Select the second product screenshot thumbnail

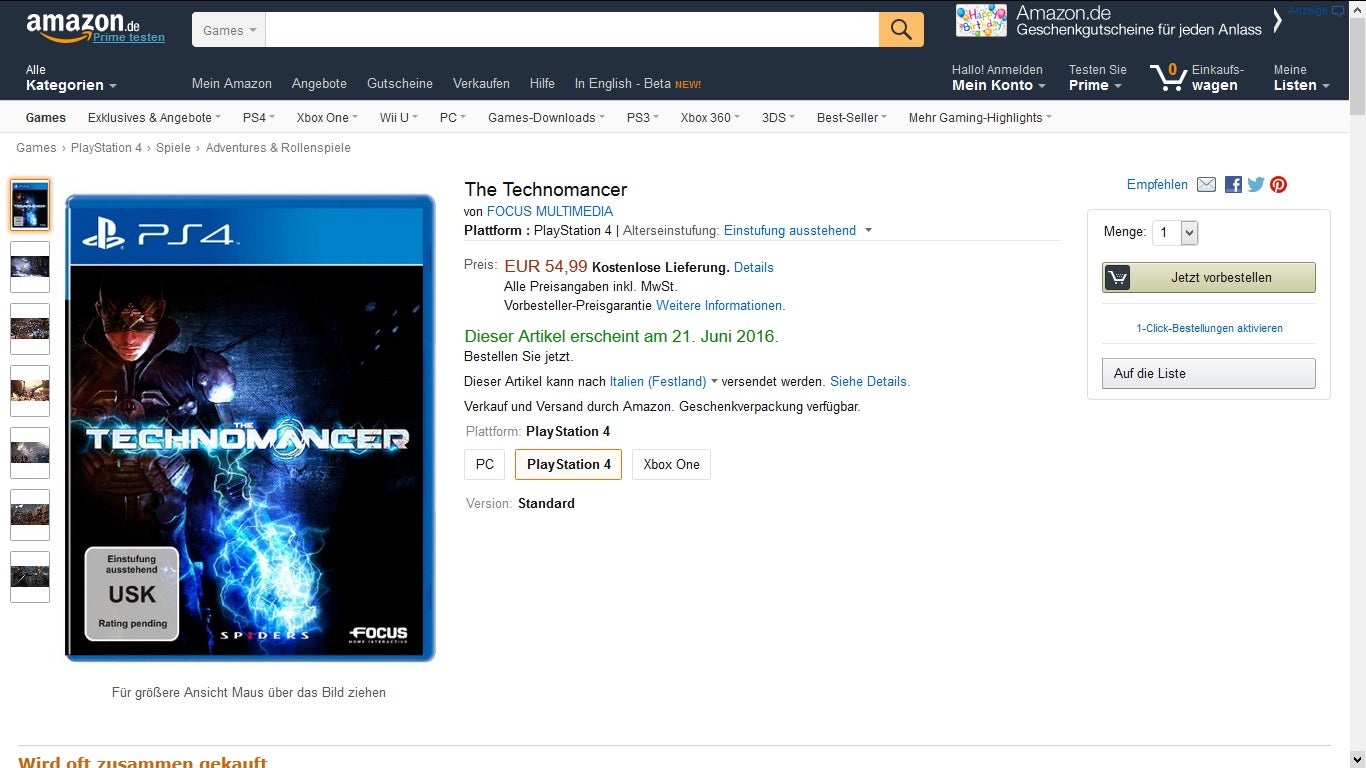point(30,267)
